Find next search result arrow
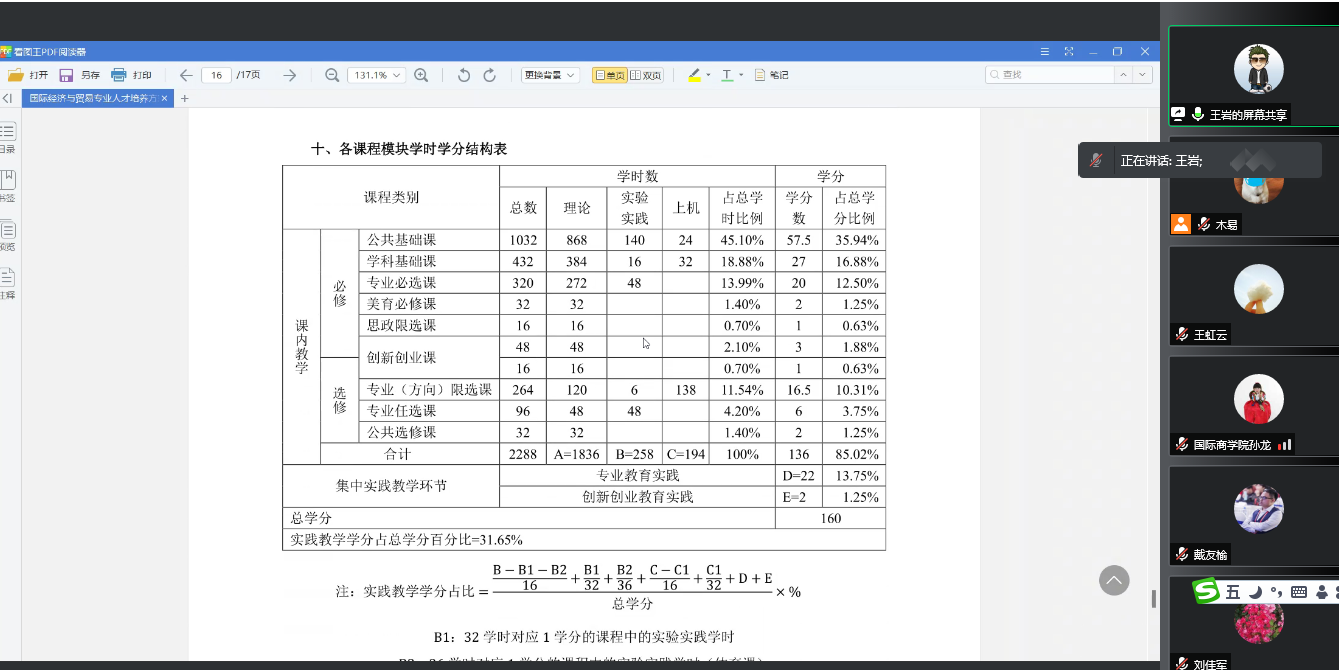This screenshot has width=1339, height=670. pos(1143,75)
